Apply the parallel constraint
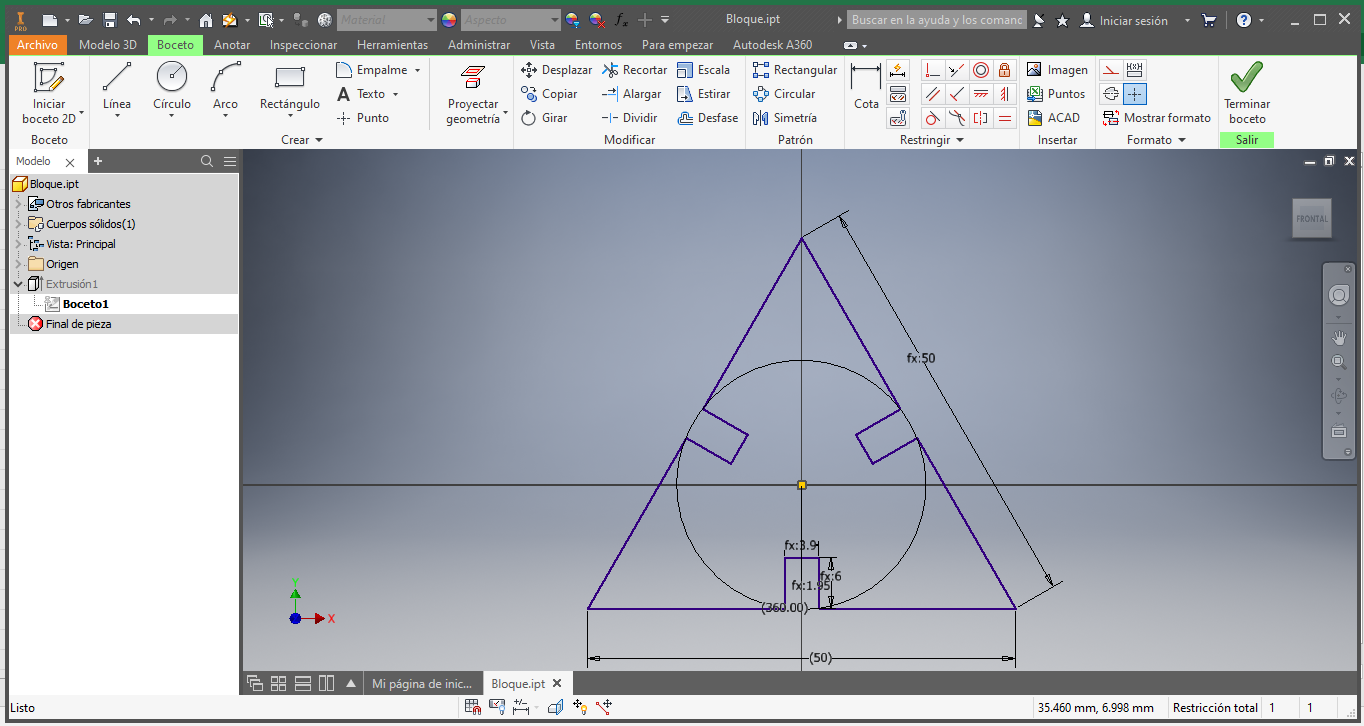This screenshot has width=1364, height=726. [933, 94]
